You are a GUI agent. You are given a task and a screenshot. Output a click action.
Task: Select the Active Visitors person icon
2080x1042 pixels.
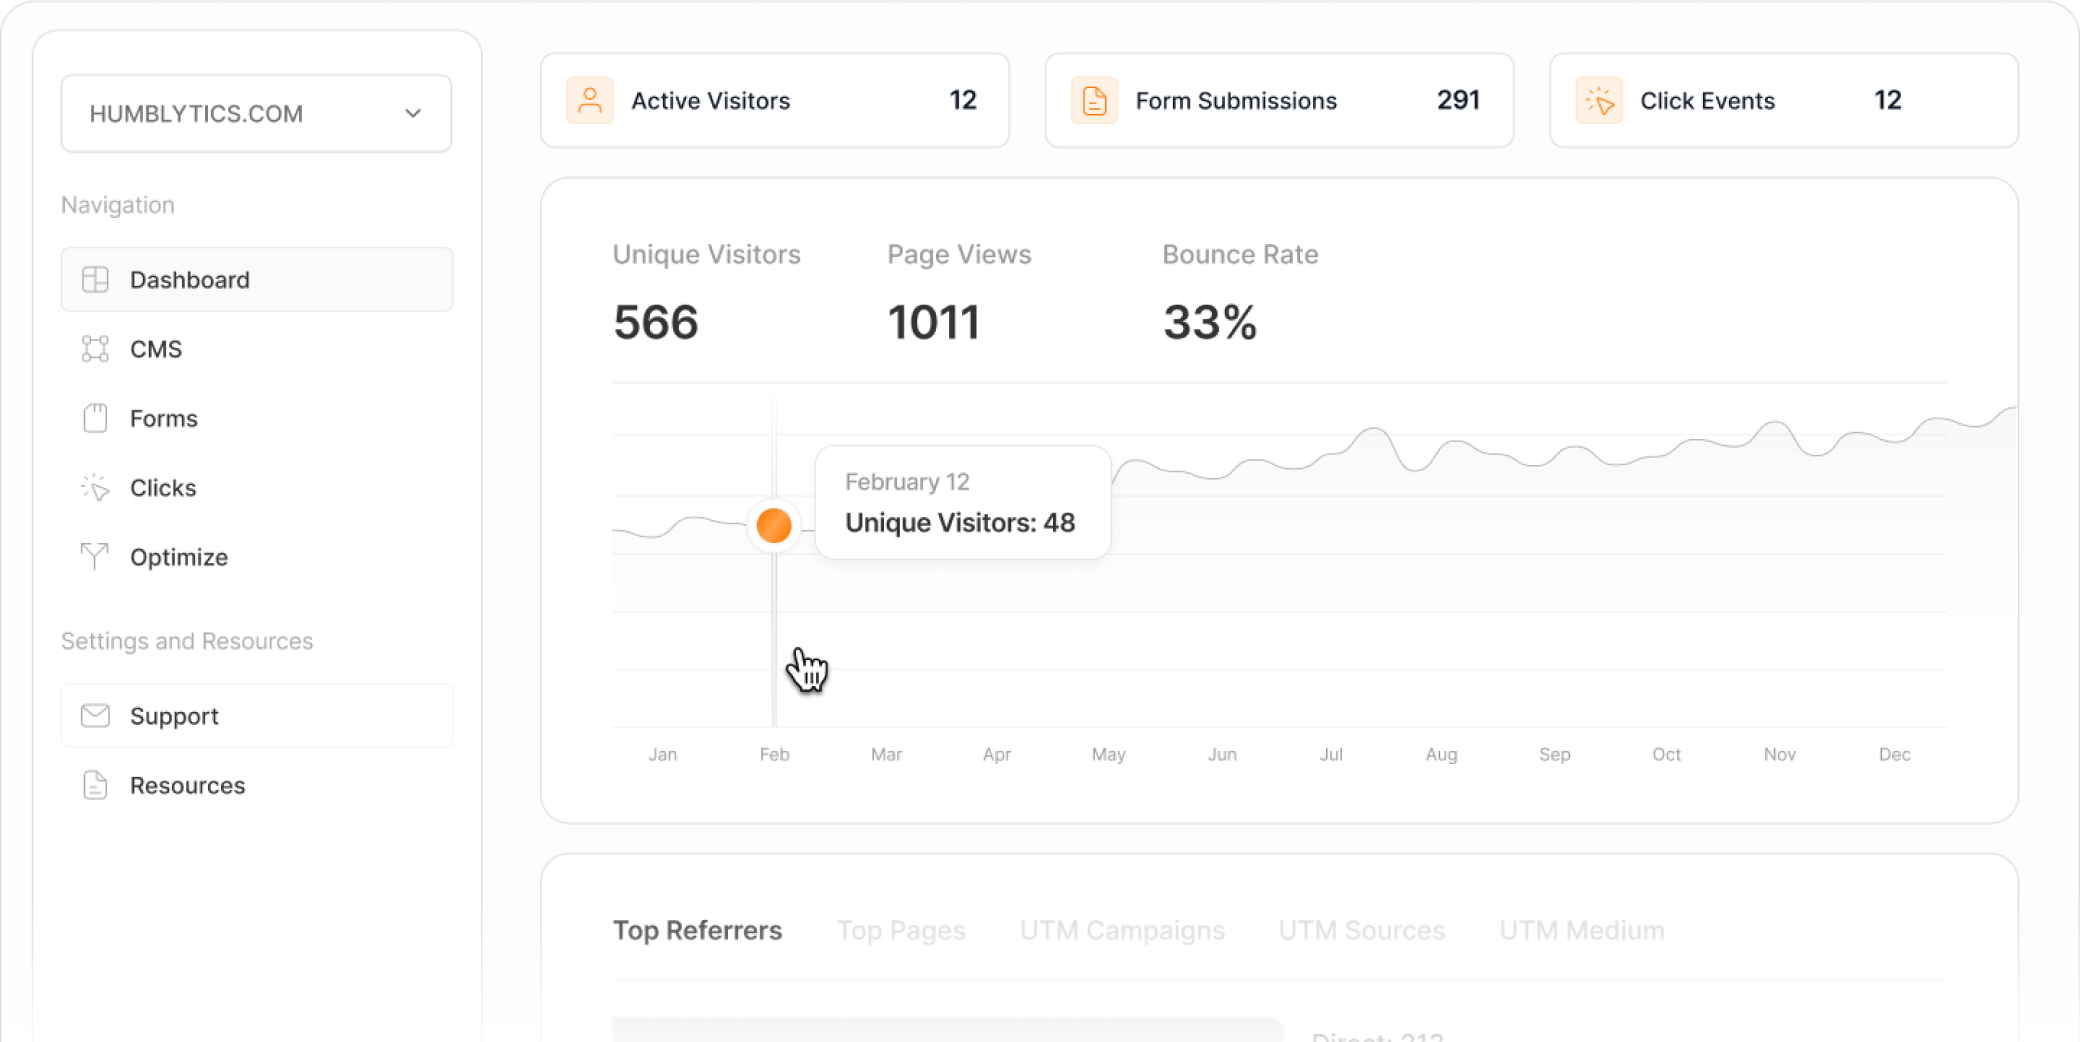590,100
